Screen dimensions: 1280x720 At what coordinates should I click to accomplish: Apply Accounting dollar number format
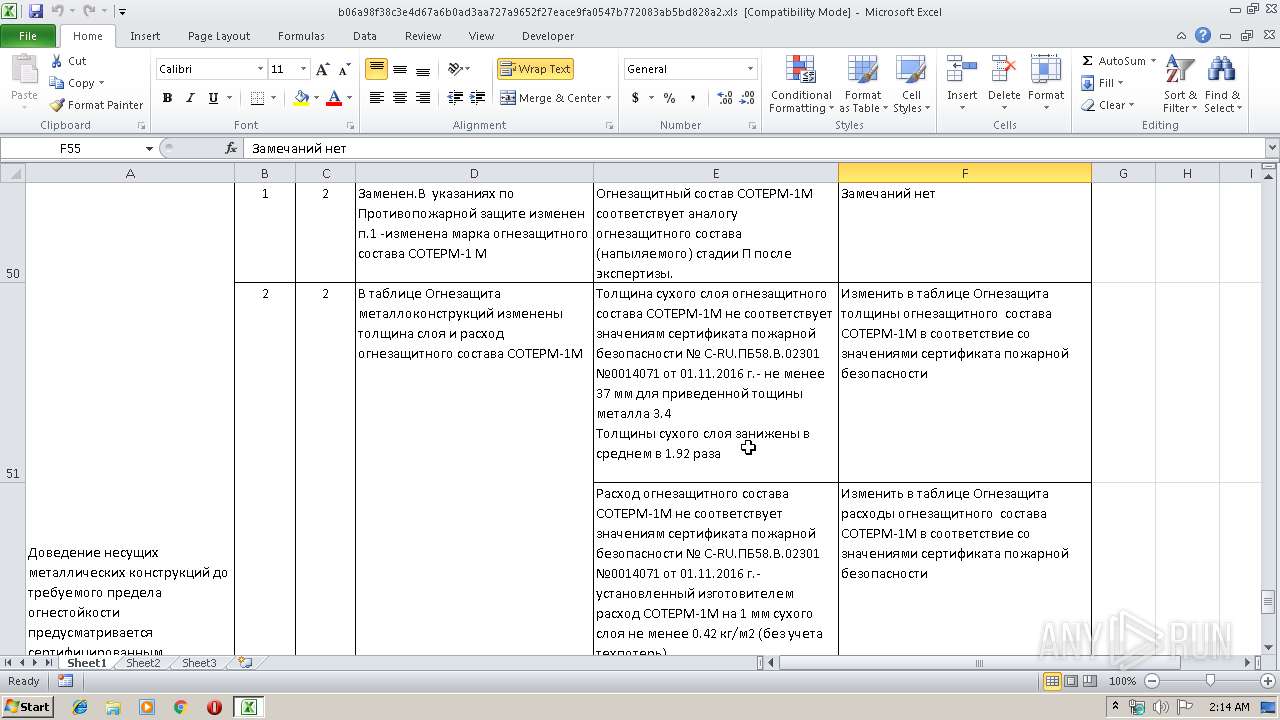tap(635, 98)
